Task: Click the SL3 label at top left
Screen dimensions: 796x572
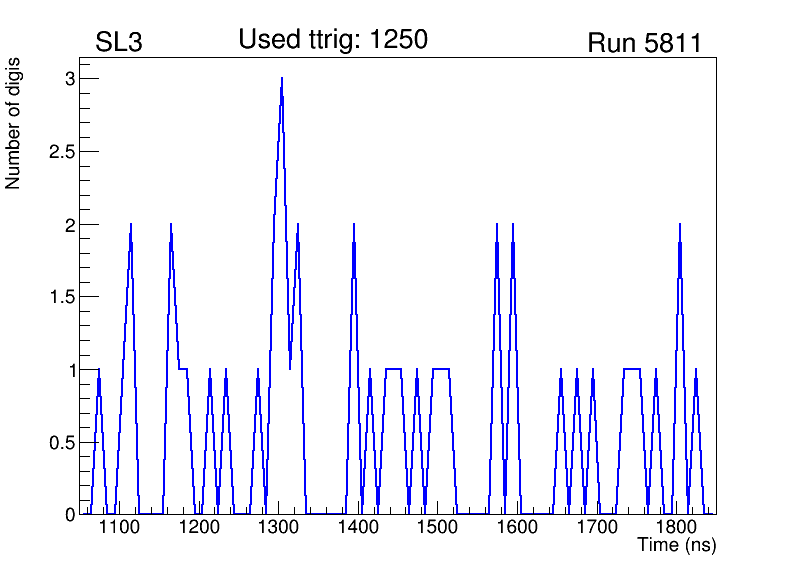Action: [119, 43]
